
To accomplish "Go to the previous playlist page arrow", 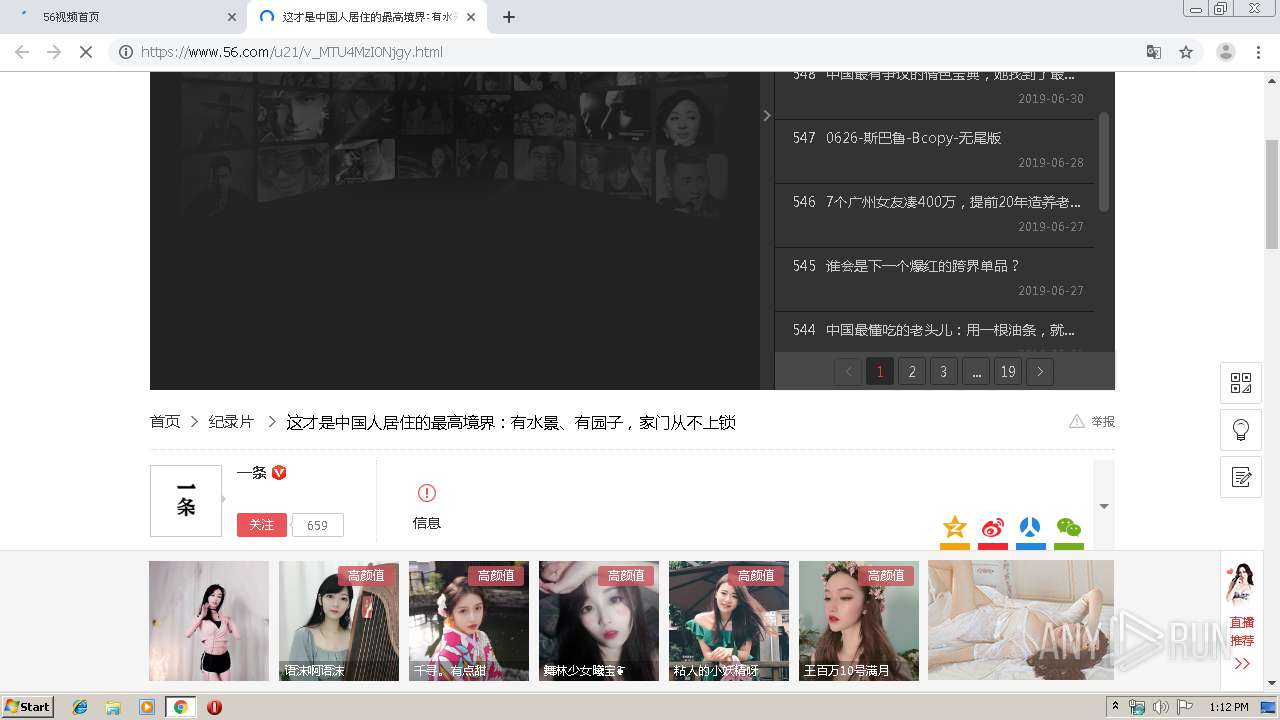I will (848, 372).
